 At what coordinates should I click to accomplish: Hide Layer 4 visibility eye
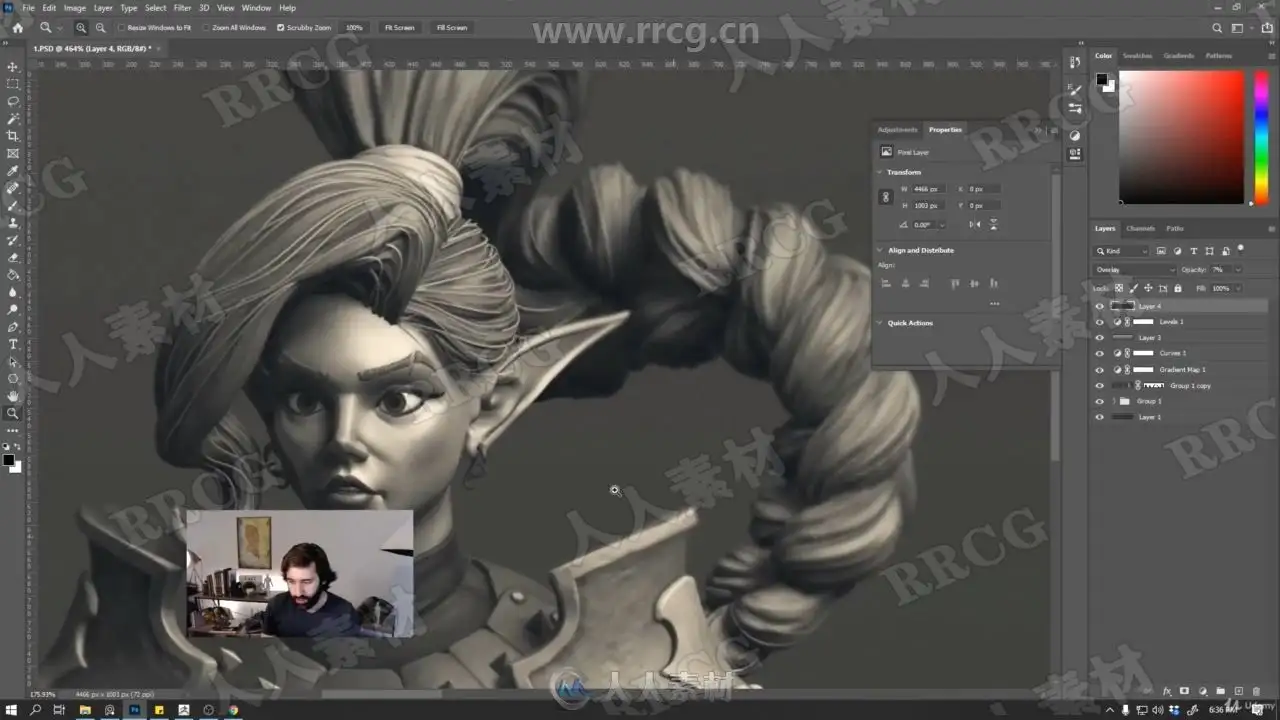(1100, 306)
